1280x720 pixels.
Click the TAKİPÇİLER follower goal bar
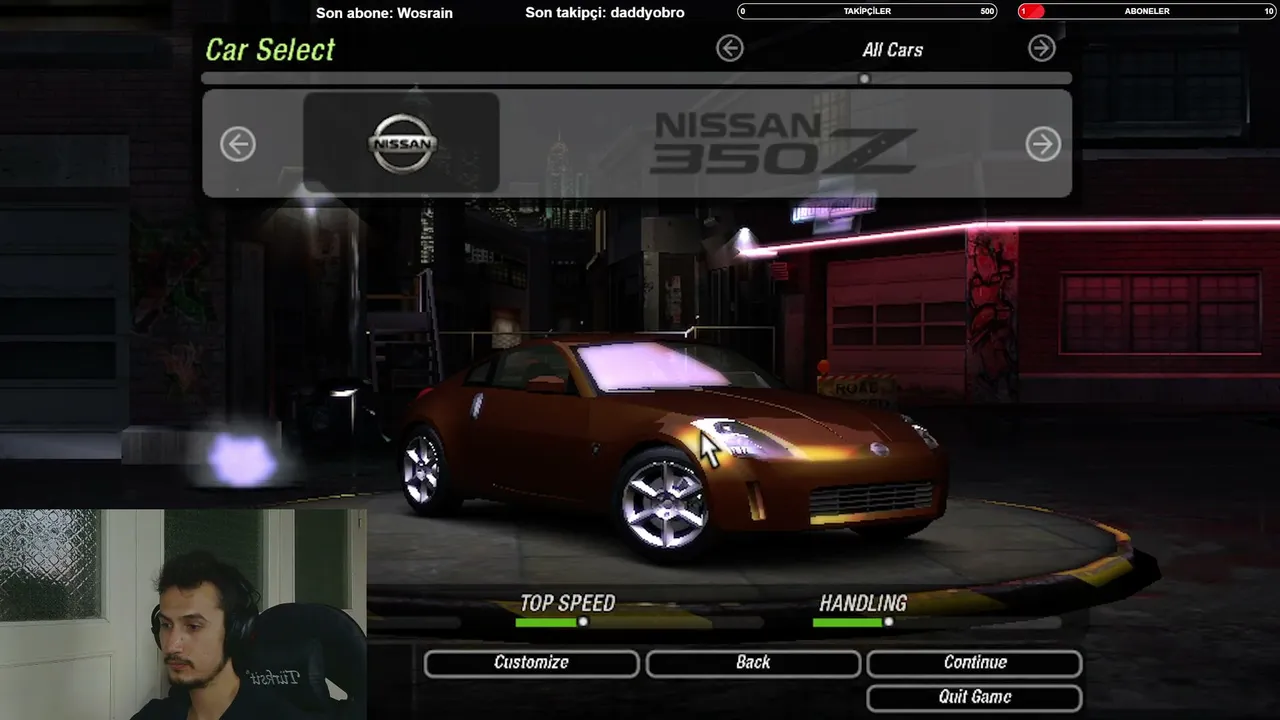pos(867,11)
